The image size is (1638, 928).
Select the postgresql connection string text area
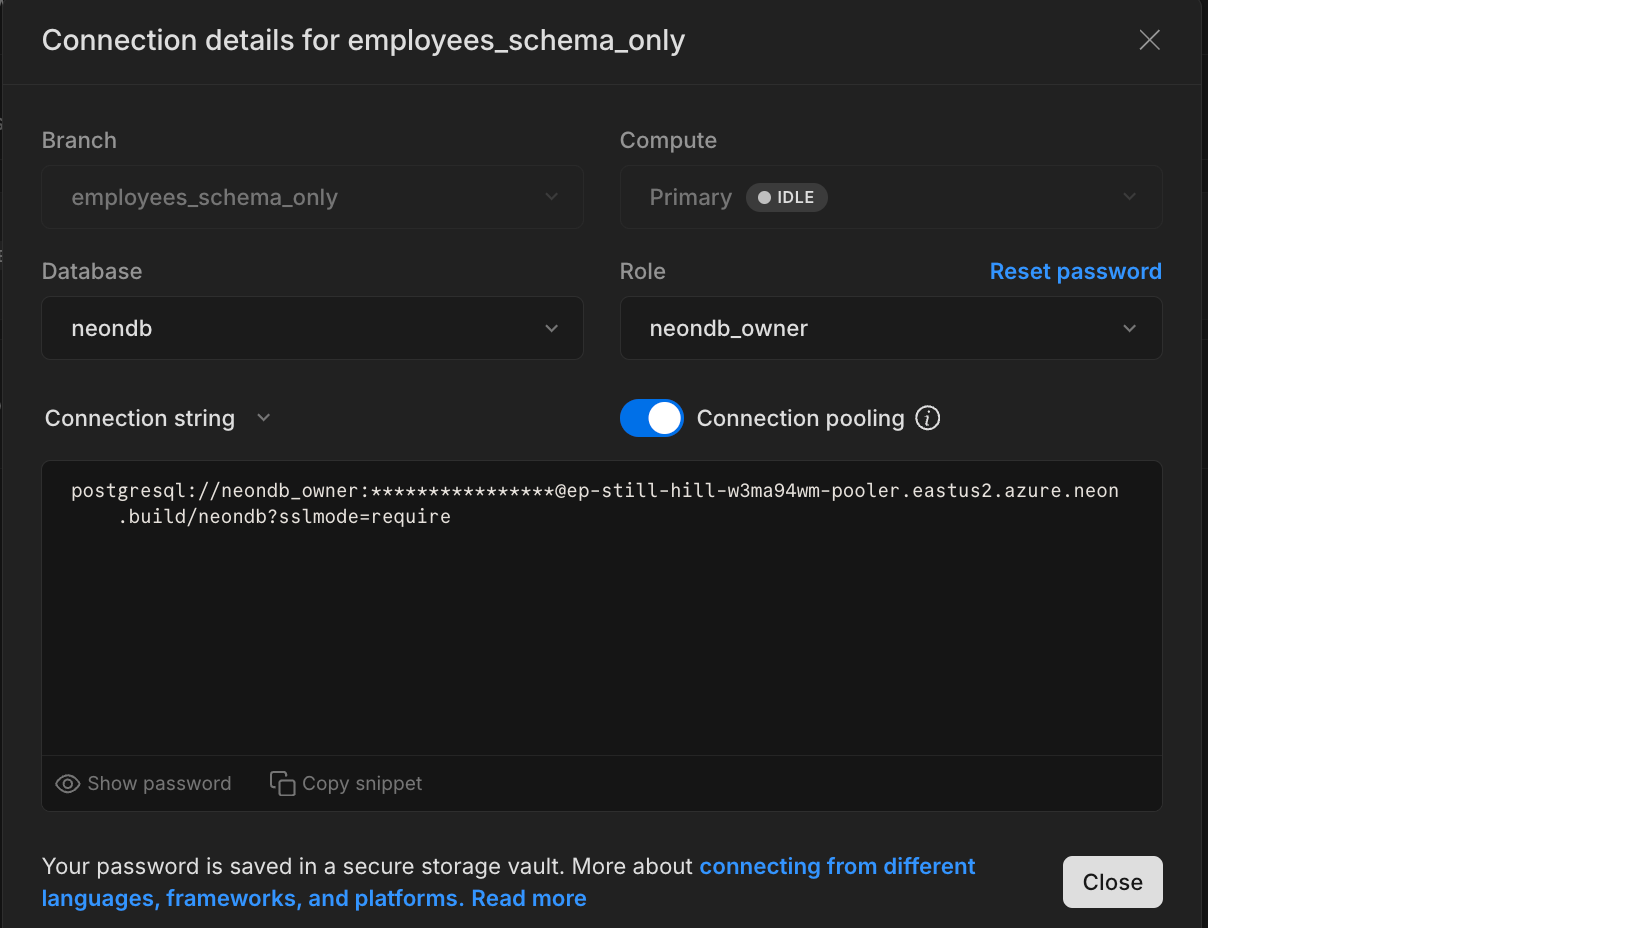pyautogui.click(x=600, y=600)
